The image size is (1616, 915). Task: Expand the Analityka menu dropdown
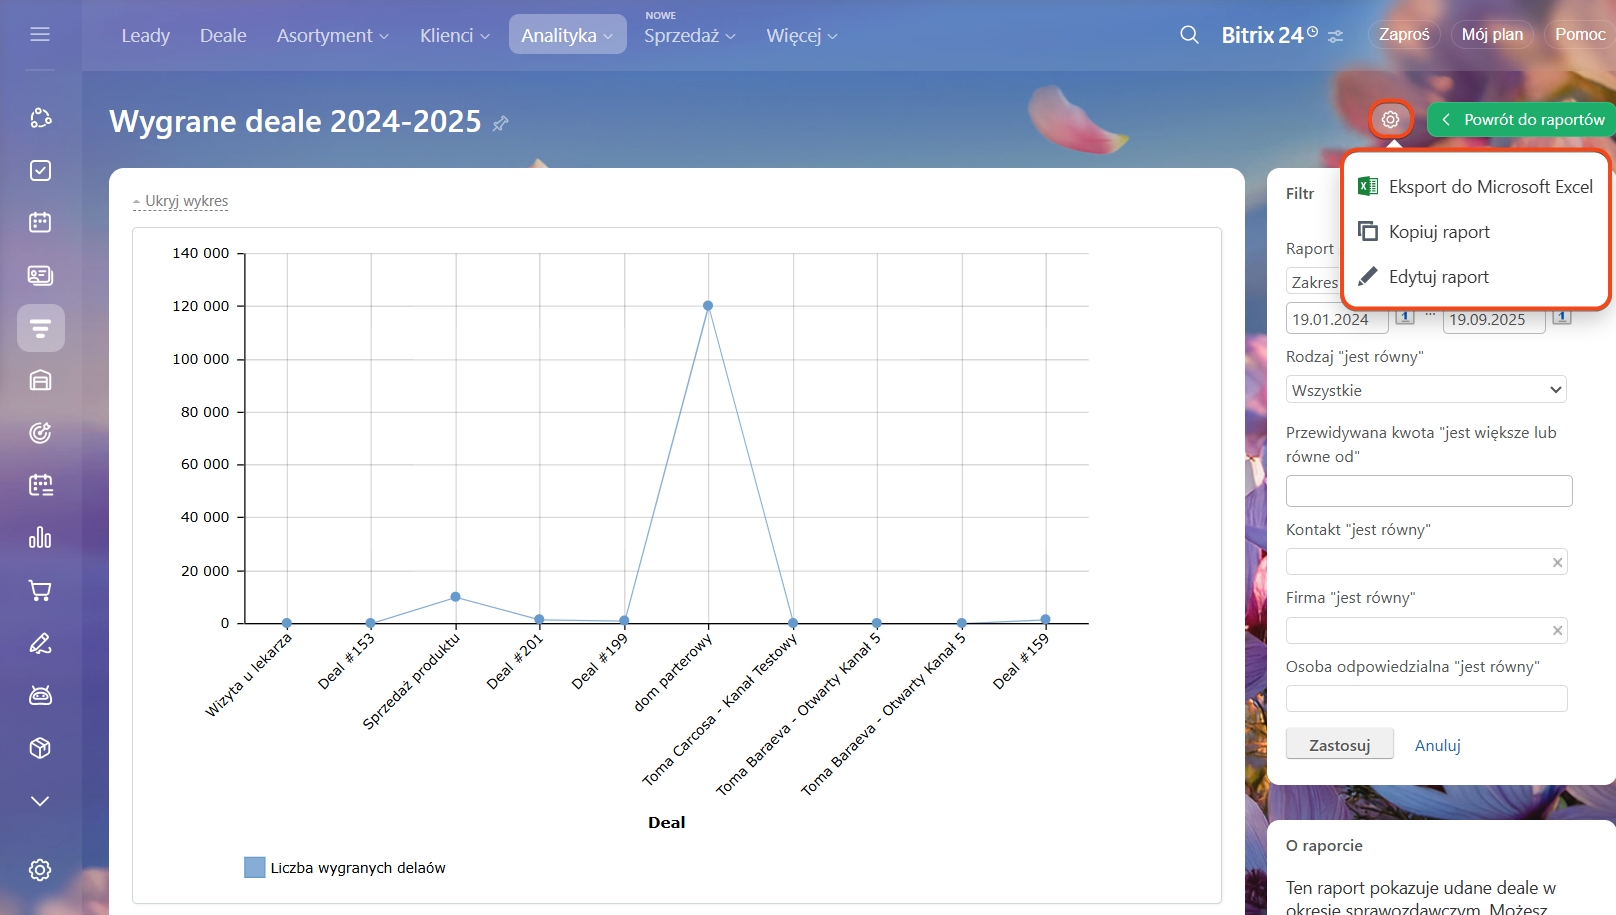click(567, 35)
